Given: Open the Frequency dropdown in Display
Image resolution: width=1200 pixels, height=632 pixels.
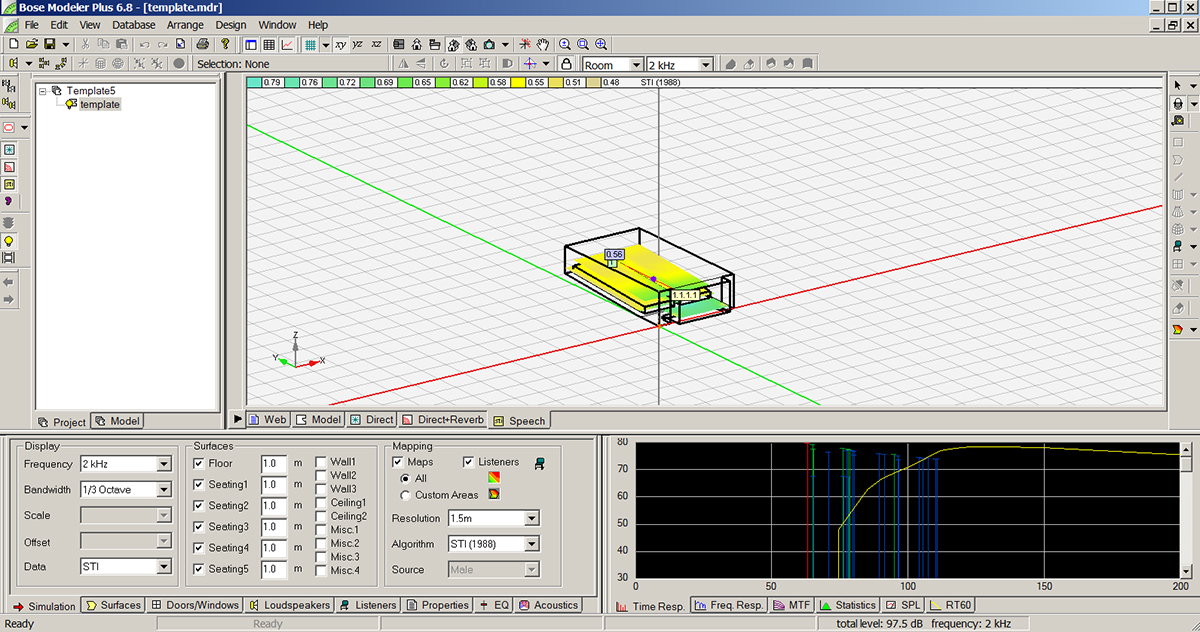Looking at the screenshot, I should tap(164, 465).
